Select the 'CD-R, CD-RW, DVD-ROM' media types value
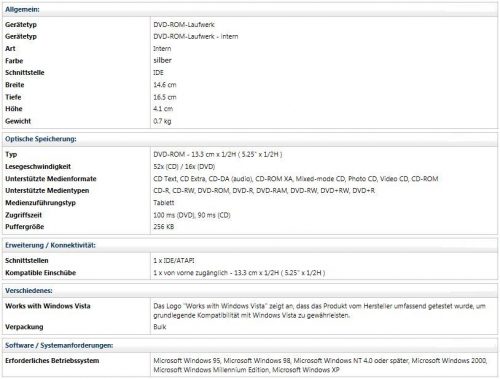The width and height of the screenshot is (500, 379). [x=264, y=191]
